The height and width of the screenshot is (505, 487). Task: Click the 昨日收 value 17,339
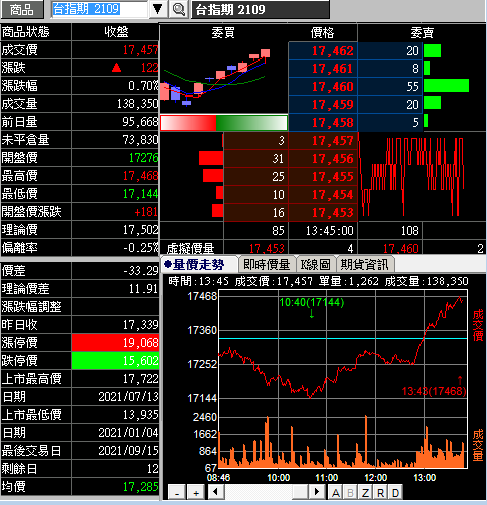point(140,325)
